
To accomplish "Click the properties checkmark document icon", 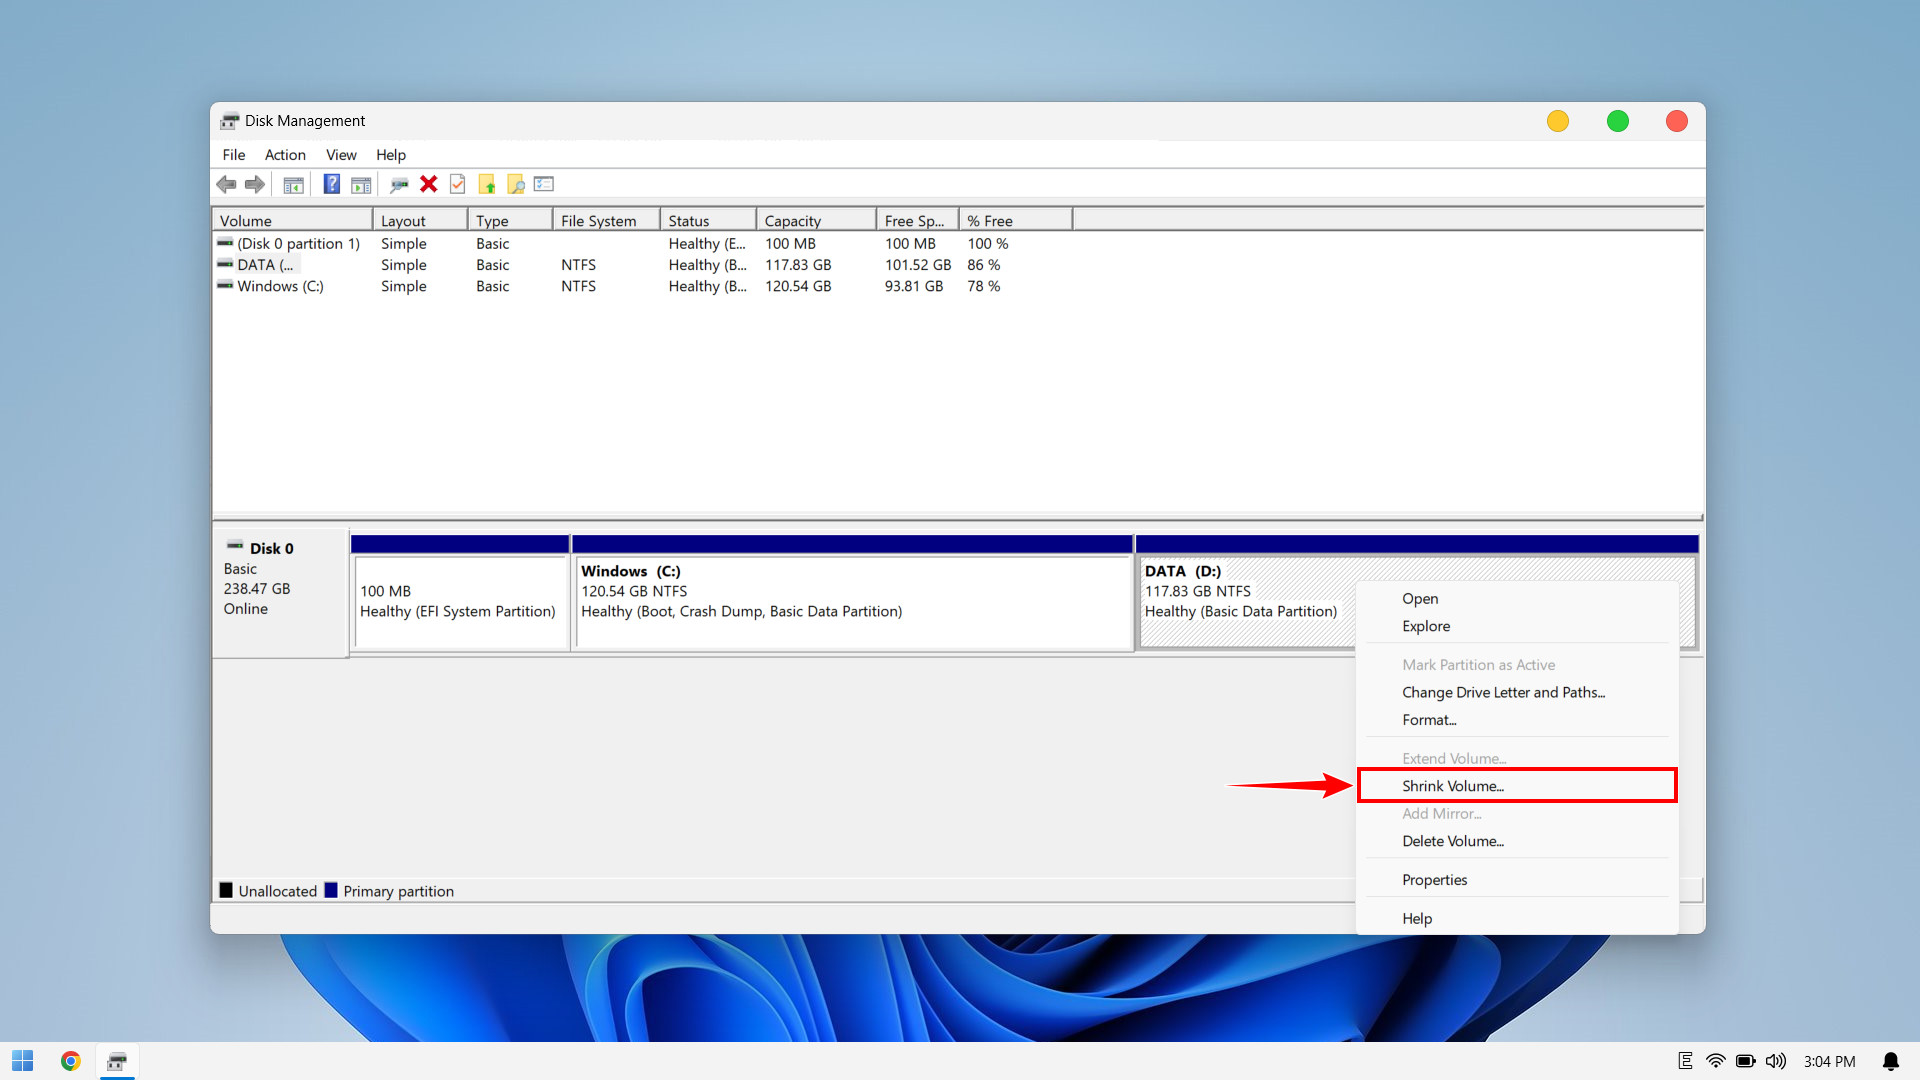I will click(457, 184).
